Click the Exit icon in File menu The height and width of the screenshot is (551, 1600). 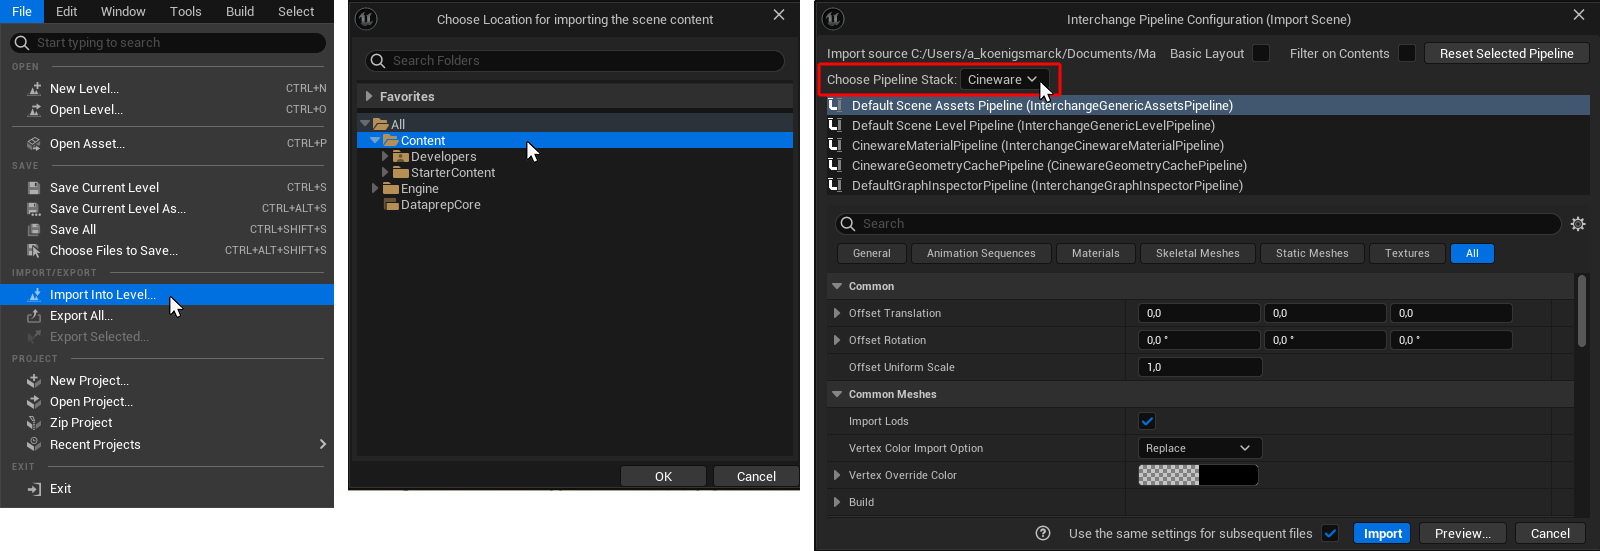pos(34,489)
